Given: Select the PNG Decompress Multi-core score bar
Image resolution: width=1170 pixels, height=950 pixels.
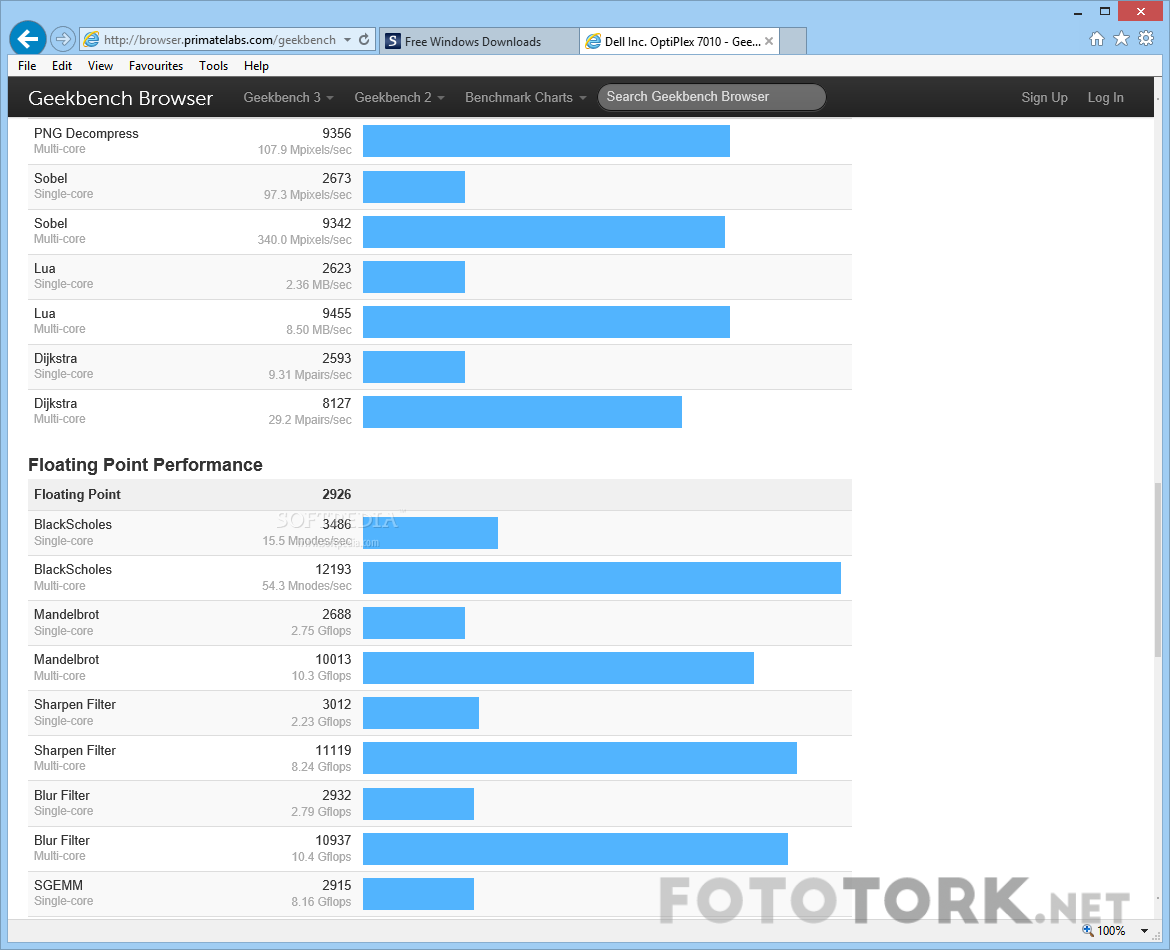Looking at the screenshot, I should (x=546, y=141).
